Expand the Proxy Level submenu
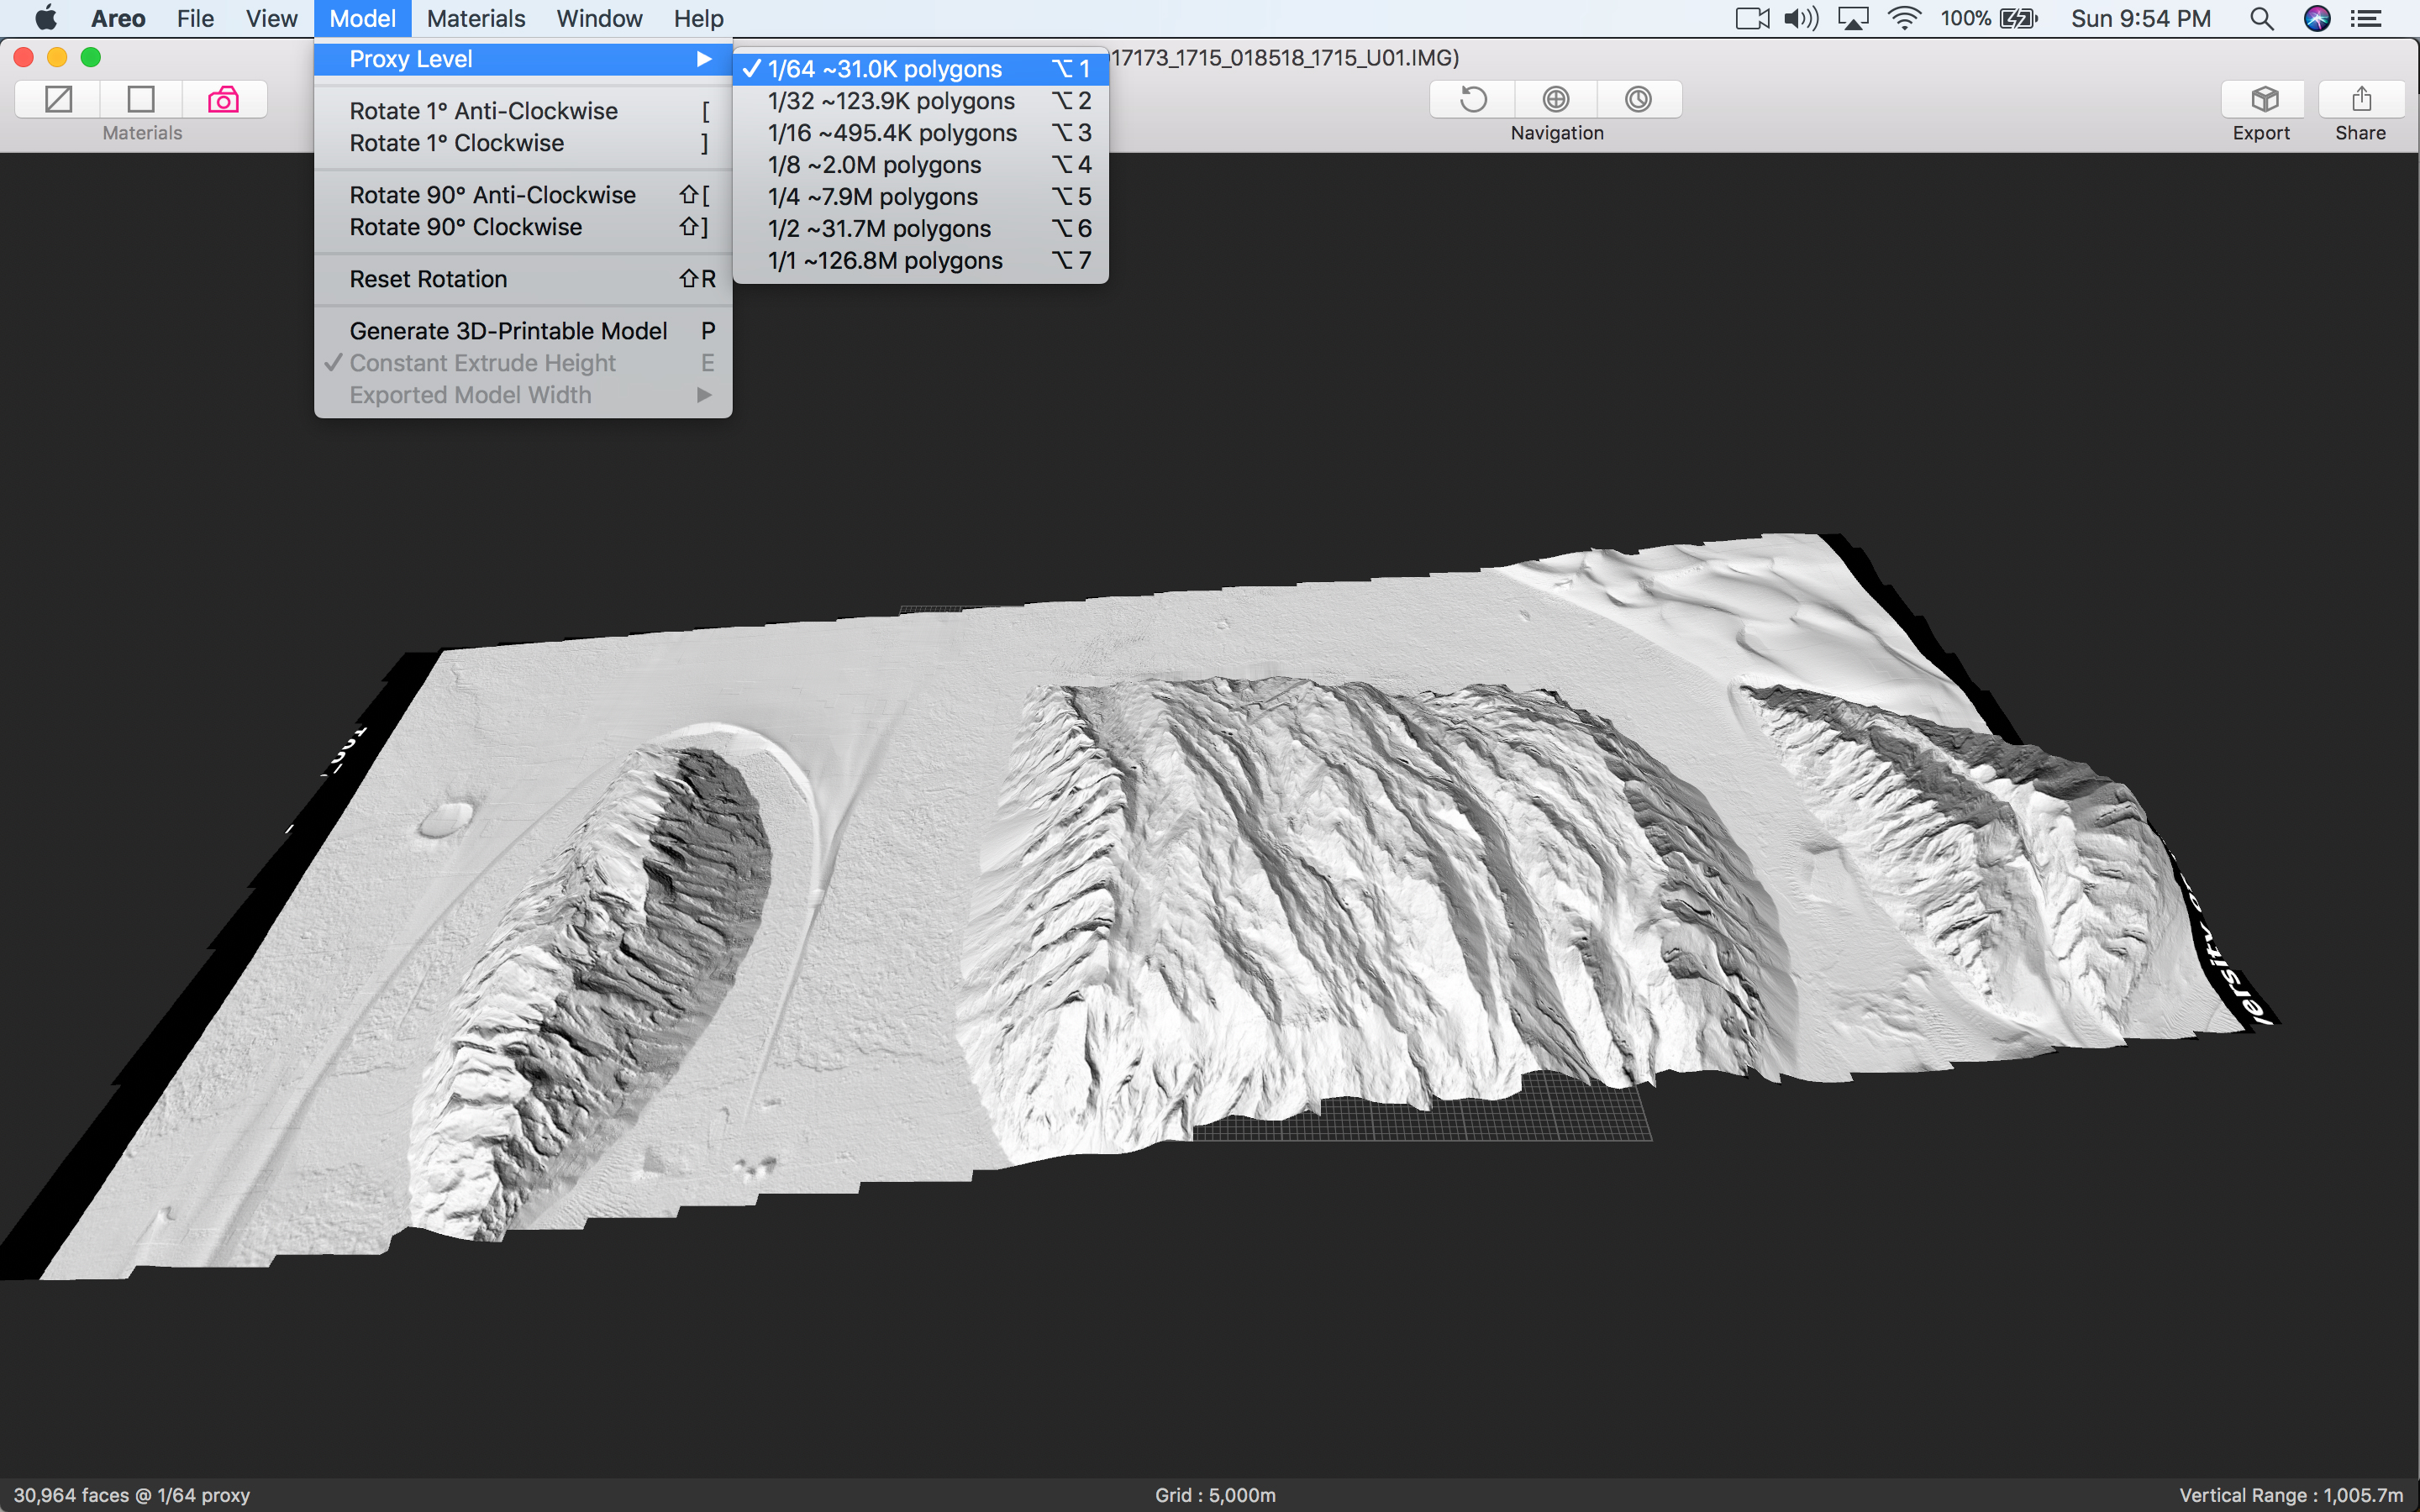This screenshot has width=2420, height=1512. [x=522, y=59]
